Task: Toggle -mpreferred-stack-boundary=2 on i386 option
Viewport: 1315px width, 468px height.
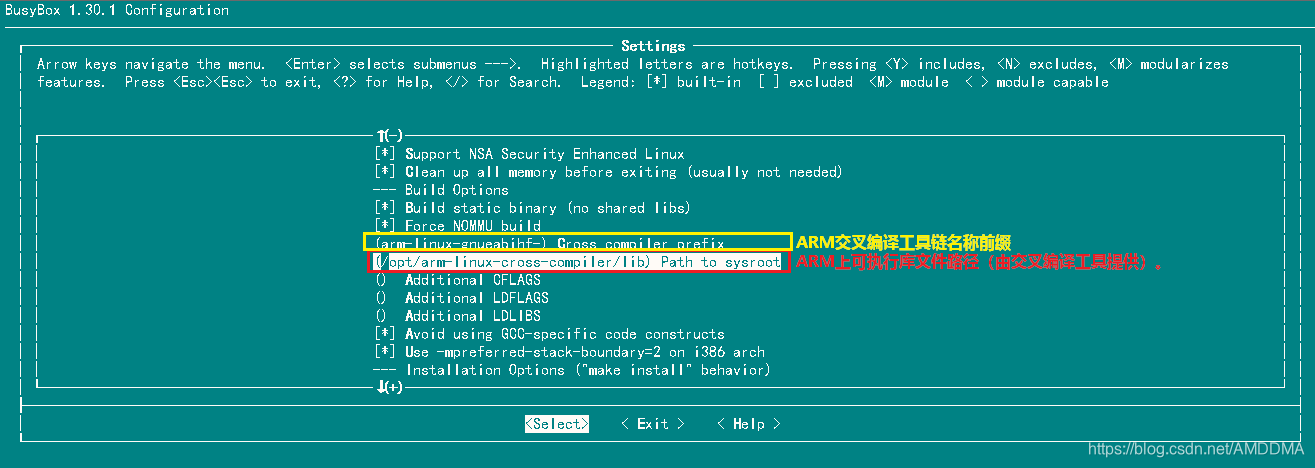Action: [x=569, y=352]
